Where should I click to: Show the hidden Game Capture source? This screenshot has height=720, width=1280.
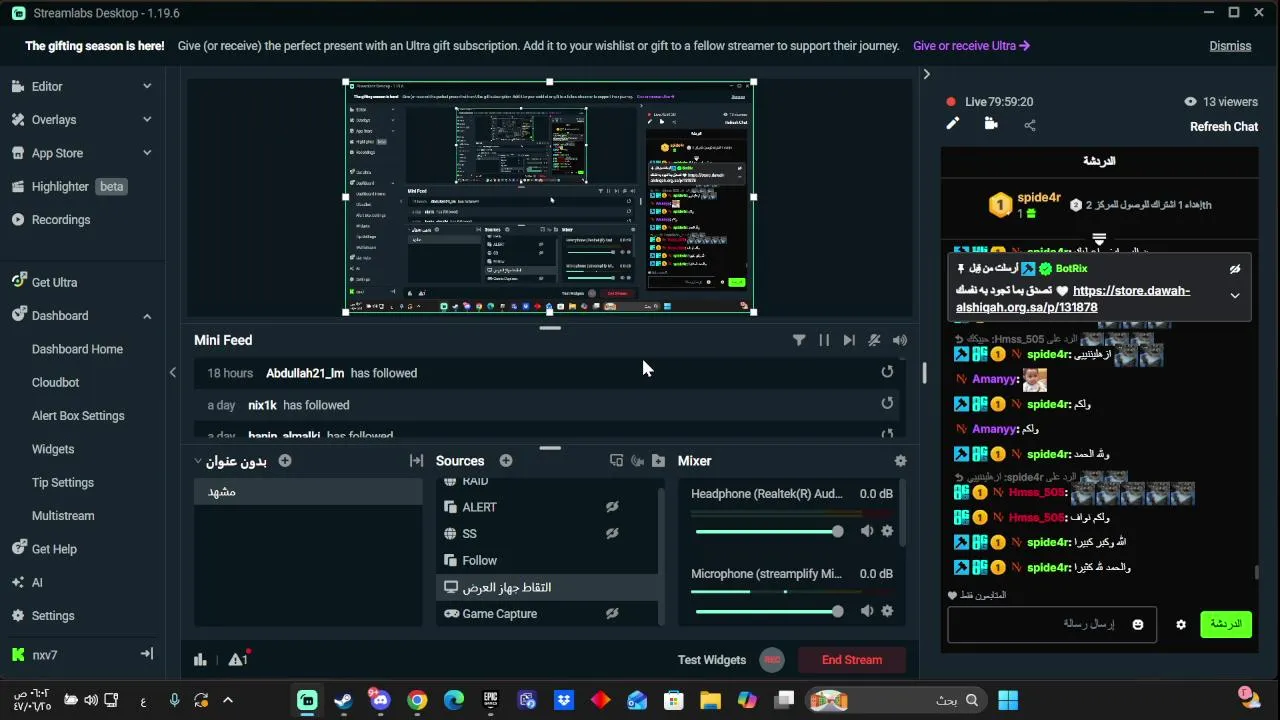[x=612, y=614]
